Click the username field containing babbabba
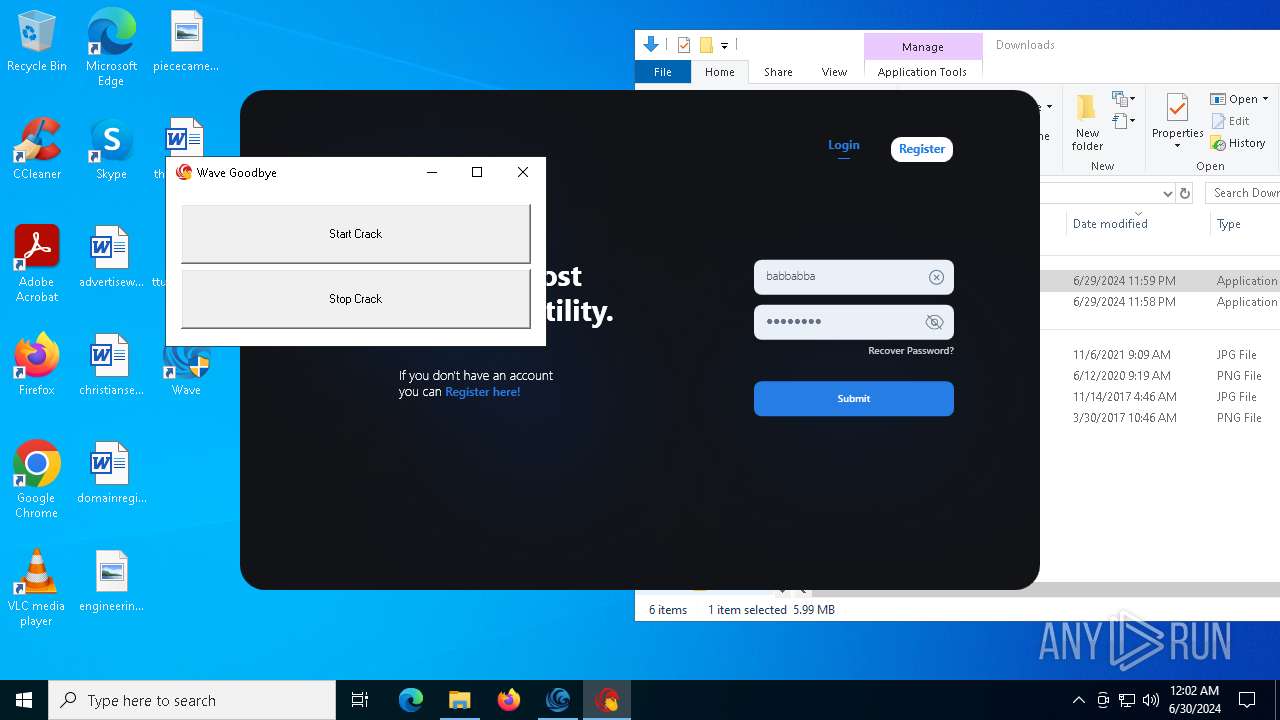Viewport: 1280px width, 720px height. 854,277
